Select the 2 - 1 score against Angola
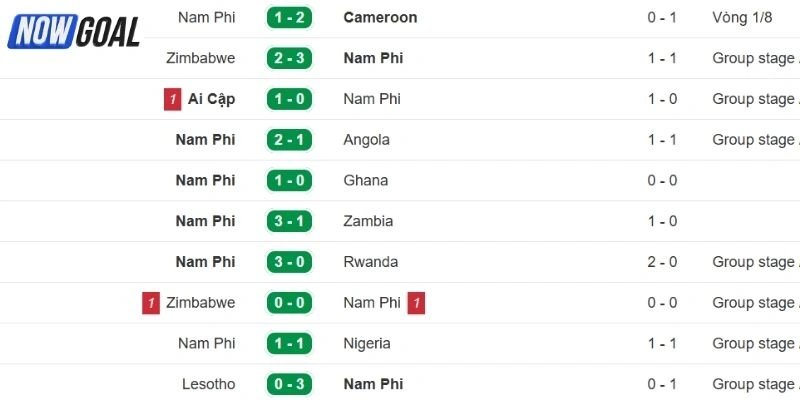Screen dimensions: 800x400 [x=290, y=140]
